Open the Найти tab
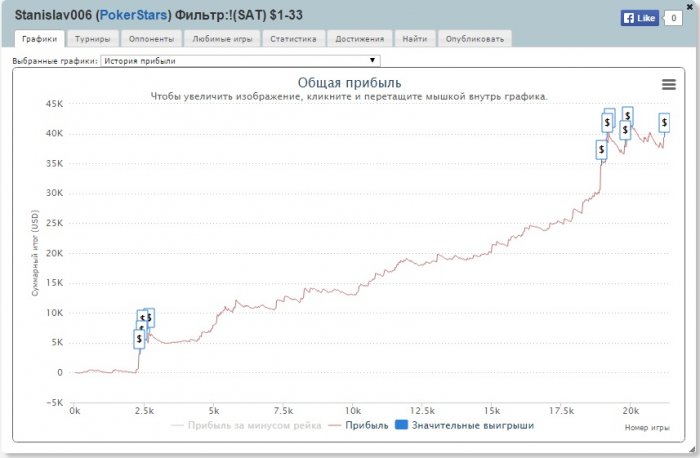This screenshot has height=458, width=700. pyautogui.click(x=415, y=39)
